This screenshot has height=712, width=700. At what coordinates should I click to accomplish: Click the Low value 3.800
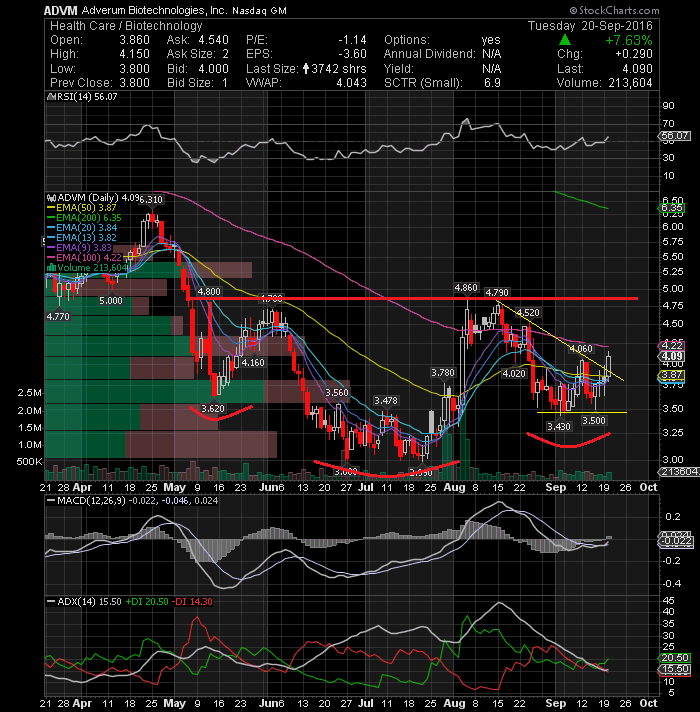pos(134,69)
